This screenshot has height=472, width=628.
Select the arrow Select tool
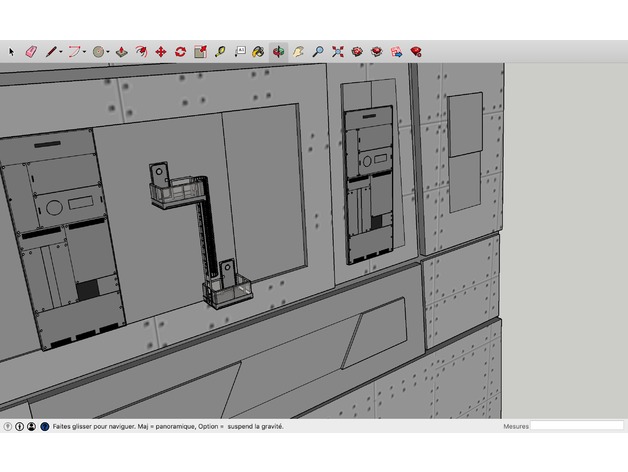pyautogui.click(x=11, y=52)
